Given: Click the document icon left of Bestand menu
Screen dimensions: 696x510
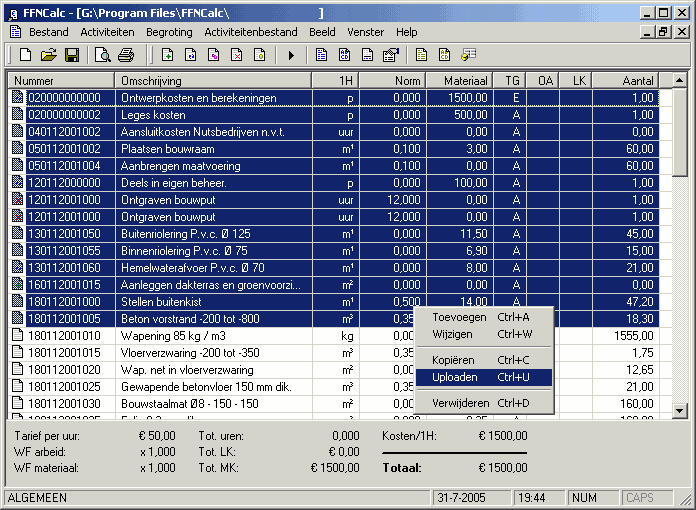Looking at the screenshot, I should coord(16,32).
